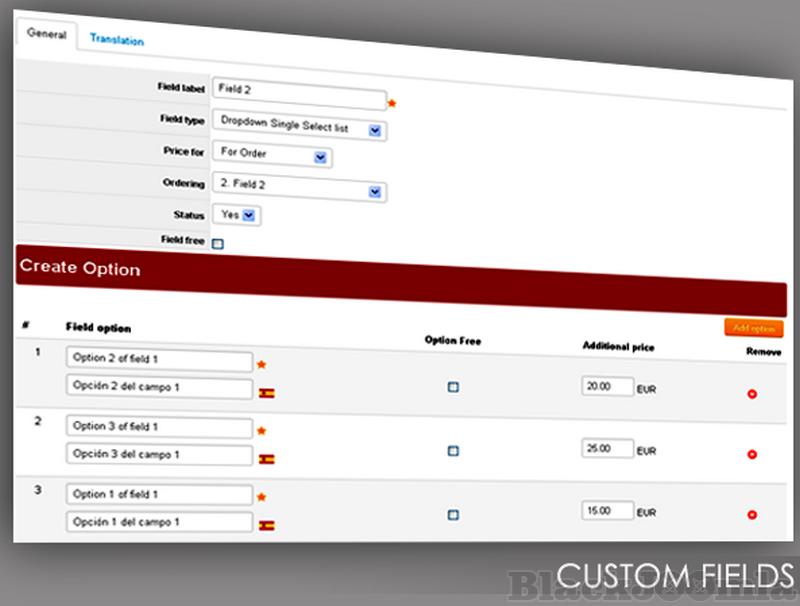Toggle Option Free checkbox for row 3
The height and width of the screenshot is (606, 800).
pos(453,515)
